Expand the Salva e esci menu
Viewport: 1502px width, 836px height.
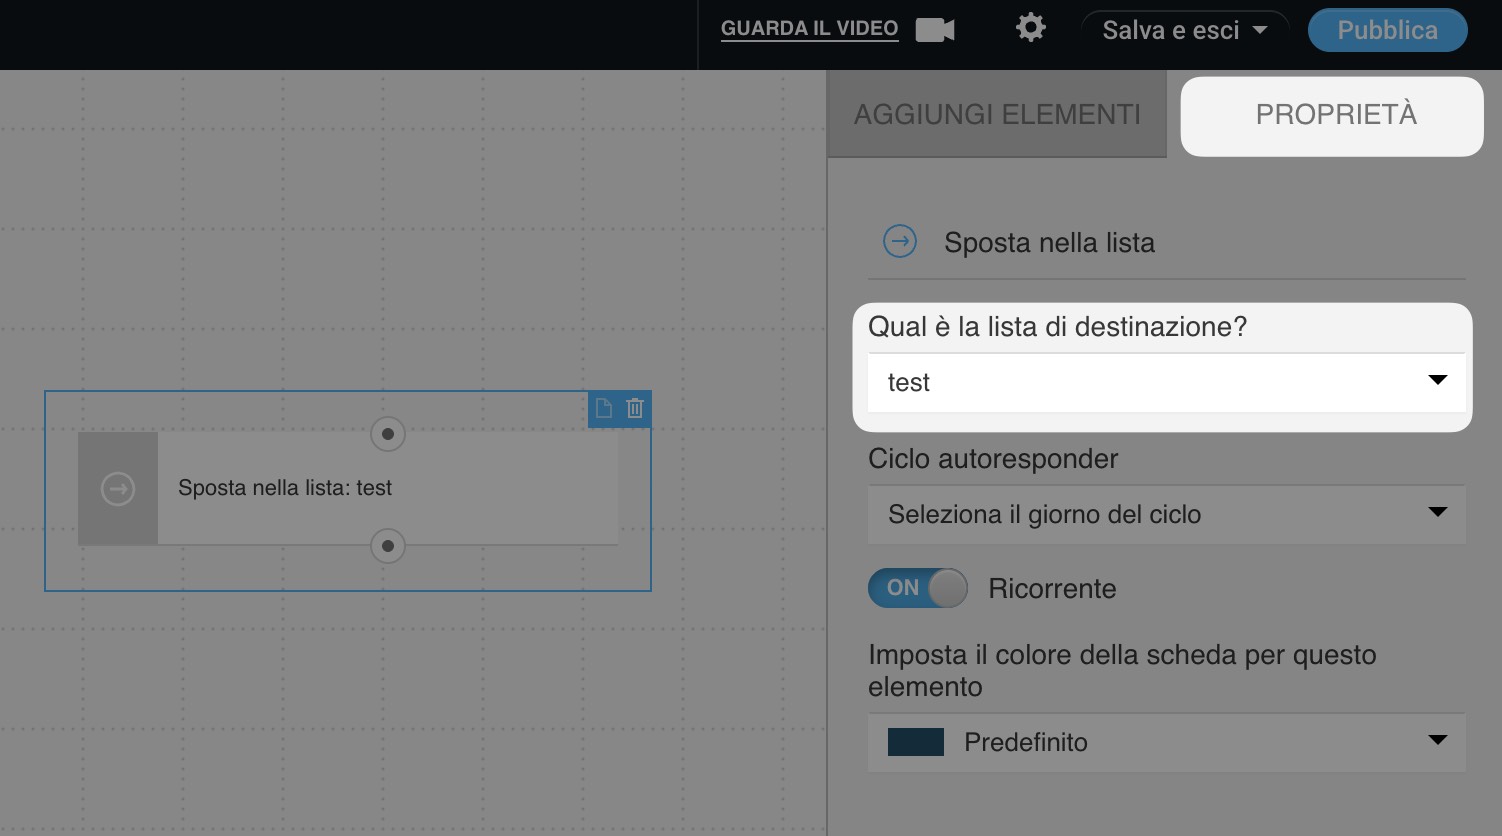point(1185,30)
